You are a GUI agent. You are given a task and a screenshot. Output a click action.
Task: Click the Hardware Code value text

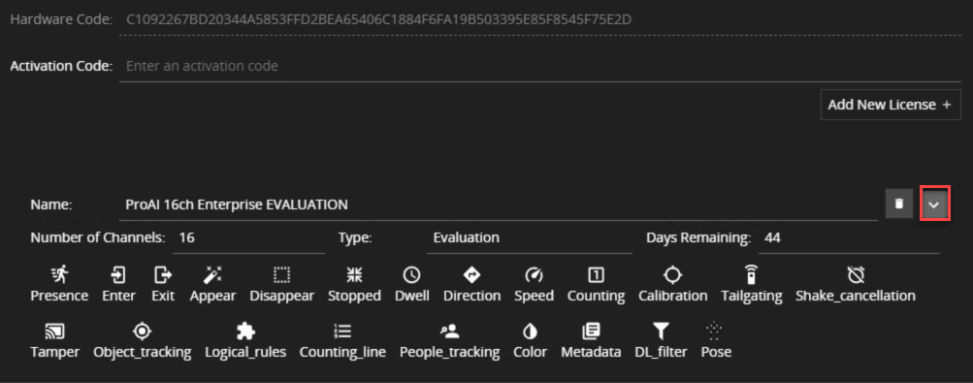click(379, 19)
